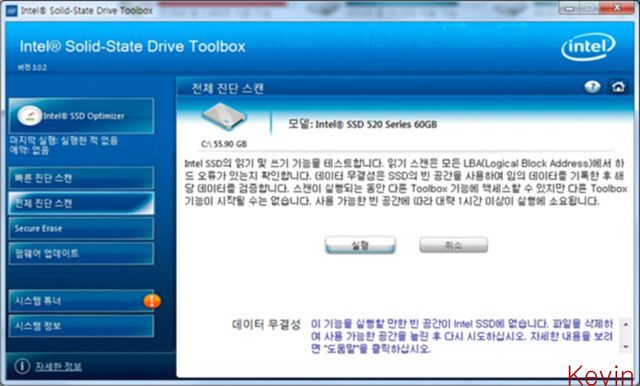The image size is (640, 386).
Task: Open 시스템 튜너 in the sidebar
Action: (81, 301)
